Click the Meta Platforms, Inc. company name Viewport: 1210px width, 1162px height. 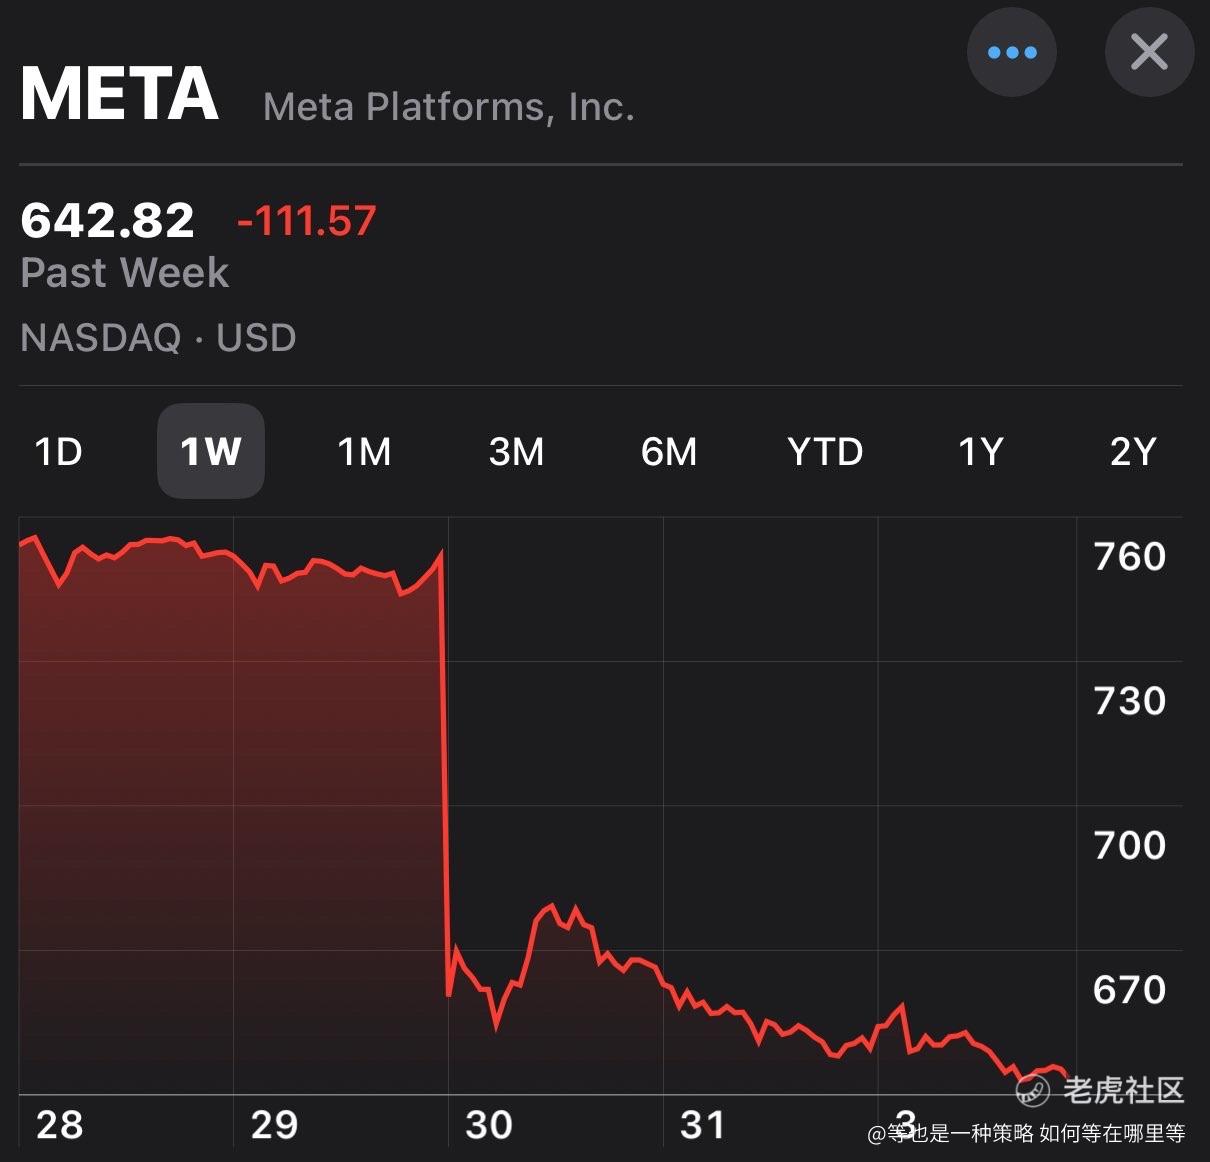(x=448, y=107)
